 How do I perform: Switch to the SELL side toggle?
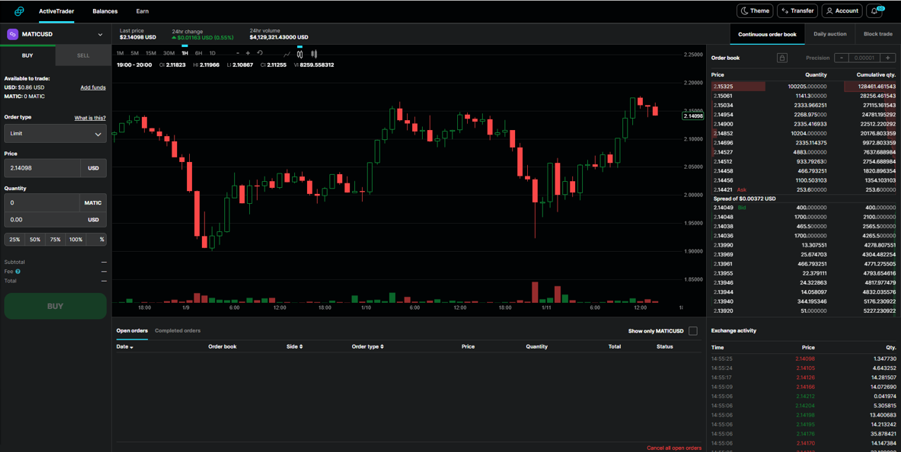pos(83,56)
